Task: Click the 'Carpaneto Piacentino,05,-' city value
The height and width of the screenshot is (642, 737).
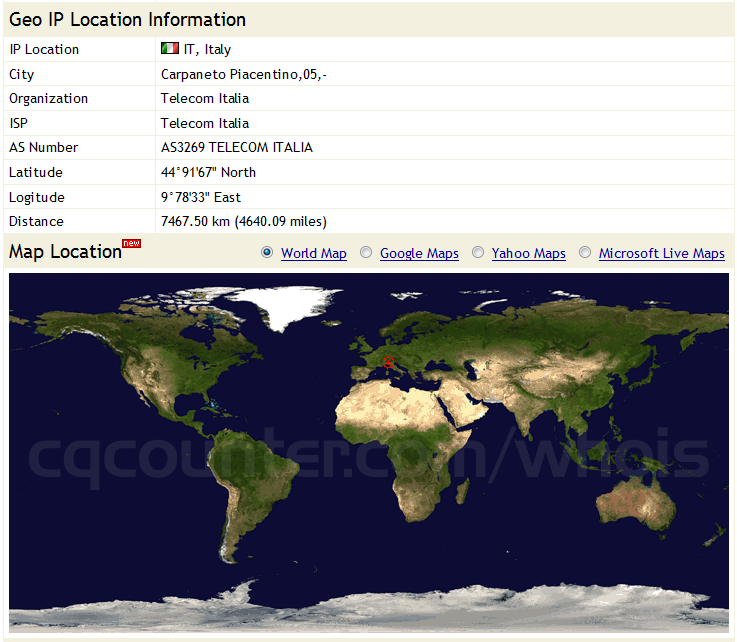Action: (243, 74)
